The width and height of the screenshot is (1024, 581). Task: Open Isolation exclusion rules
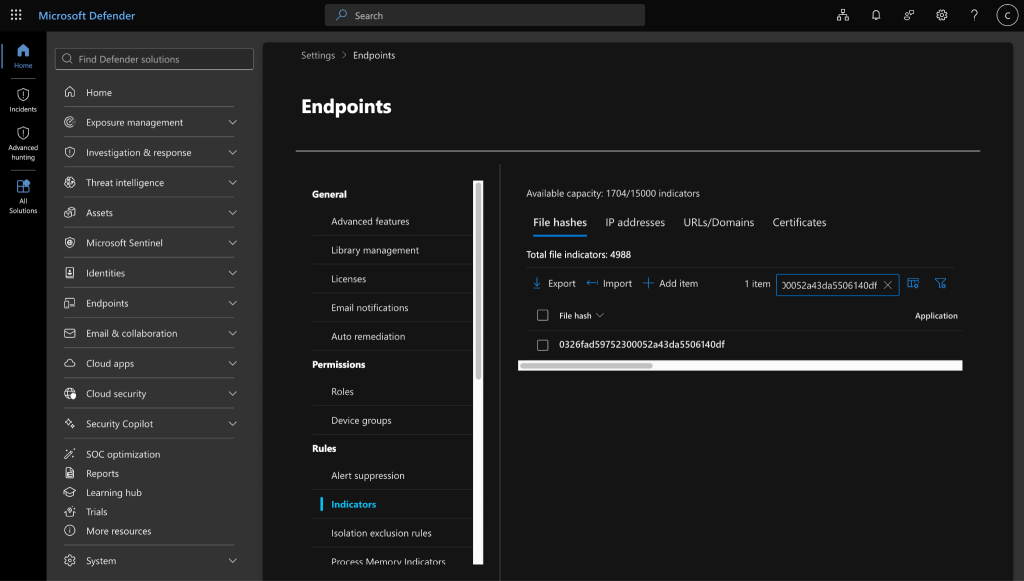381,533
